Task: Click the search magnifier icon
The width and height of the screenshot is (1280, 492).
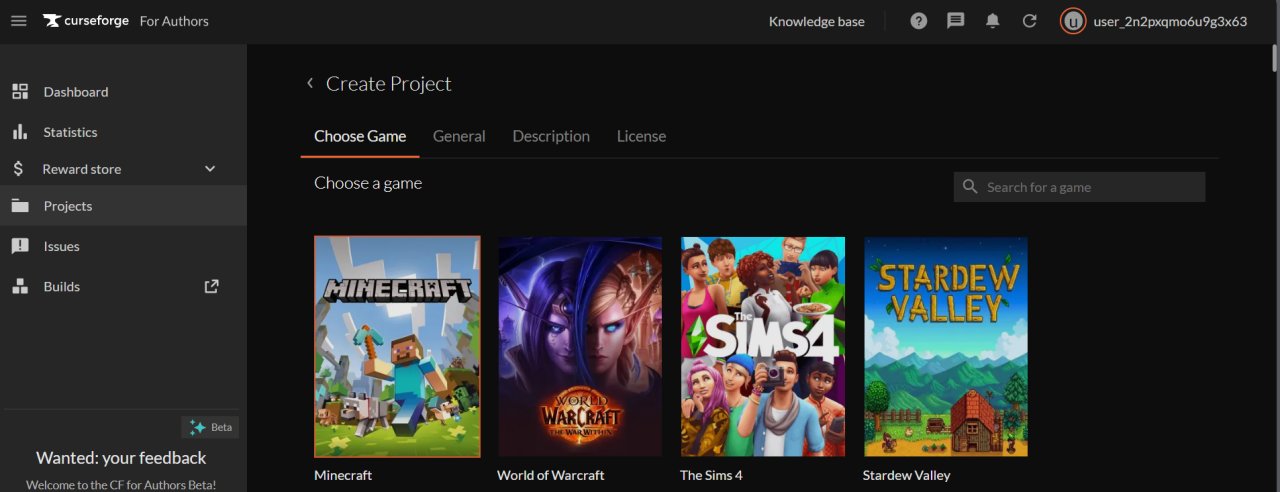Action: tap(970, 187)
